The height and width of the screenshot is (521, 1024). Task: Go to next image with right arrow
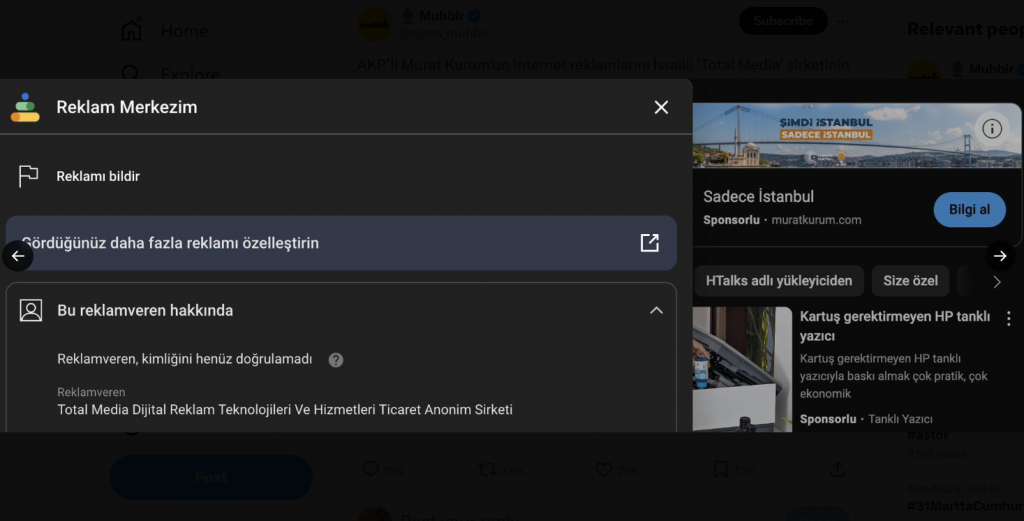point(1000,256)
